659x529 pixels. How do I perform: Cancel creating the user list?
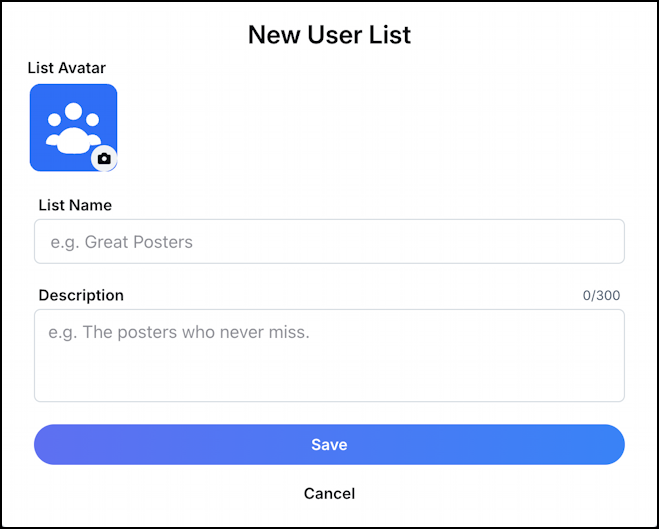point(329,493)
